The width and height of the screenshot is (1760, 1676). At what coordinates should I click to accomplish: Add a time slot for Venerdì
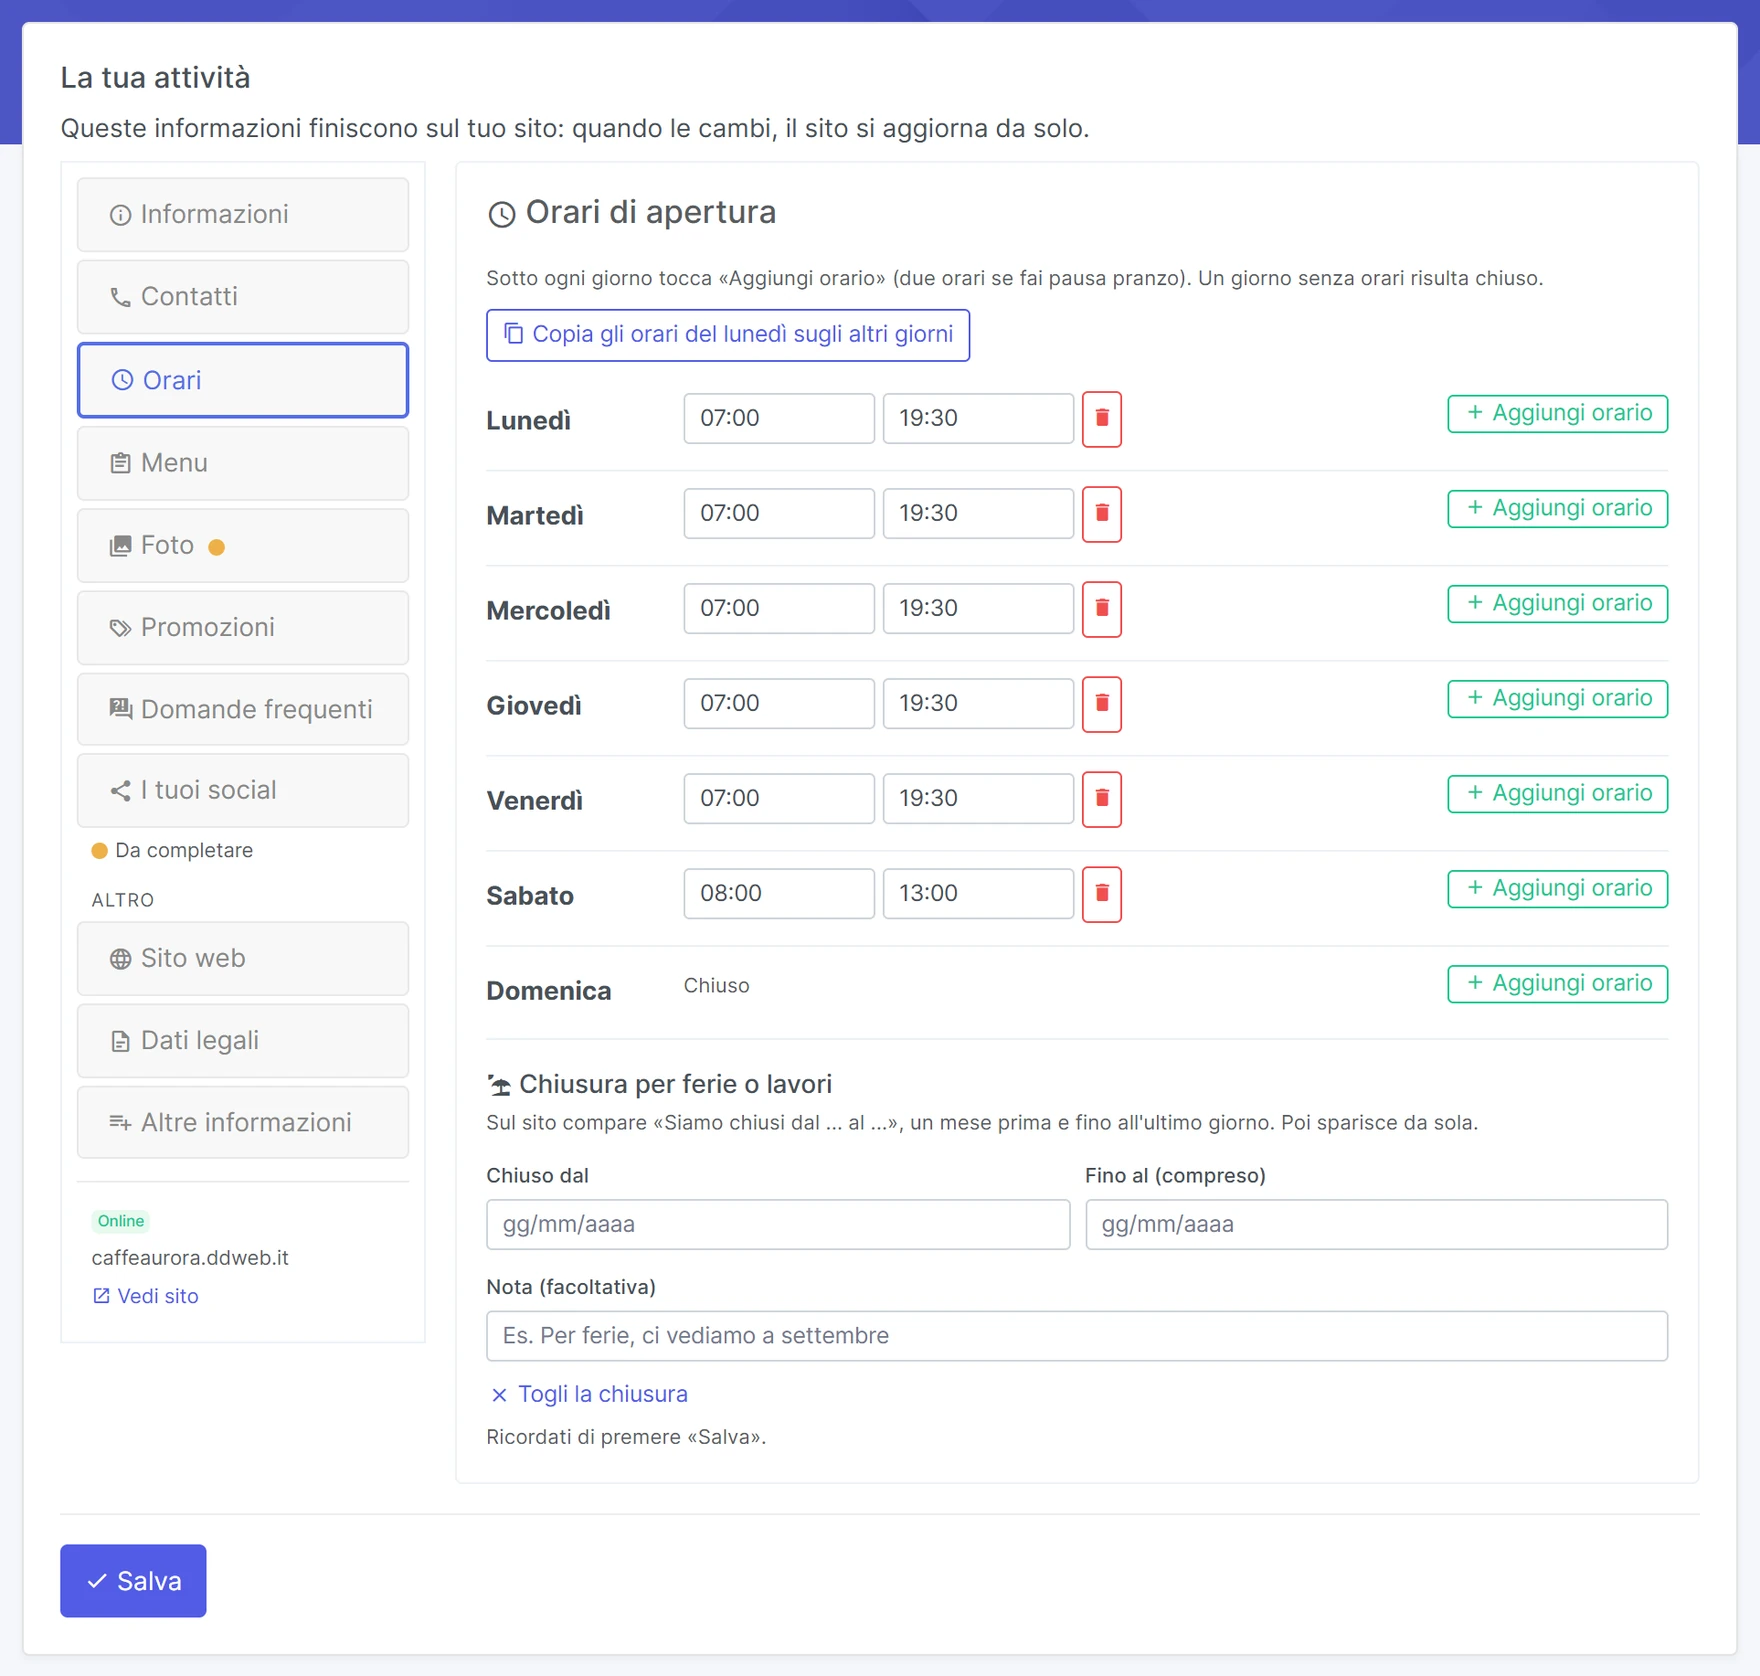point(1557,794)
